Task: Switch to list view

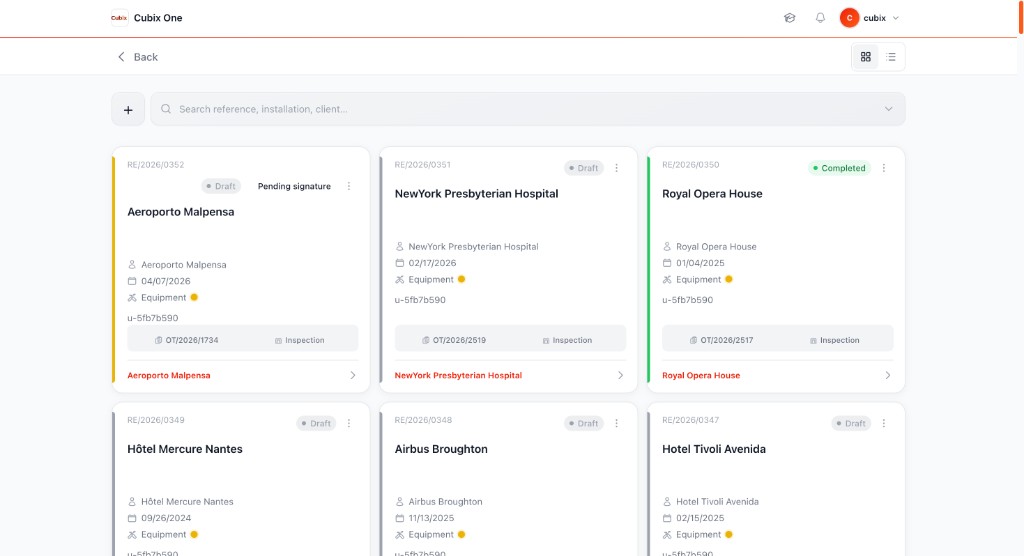Action: [891, 57]
